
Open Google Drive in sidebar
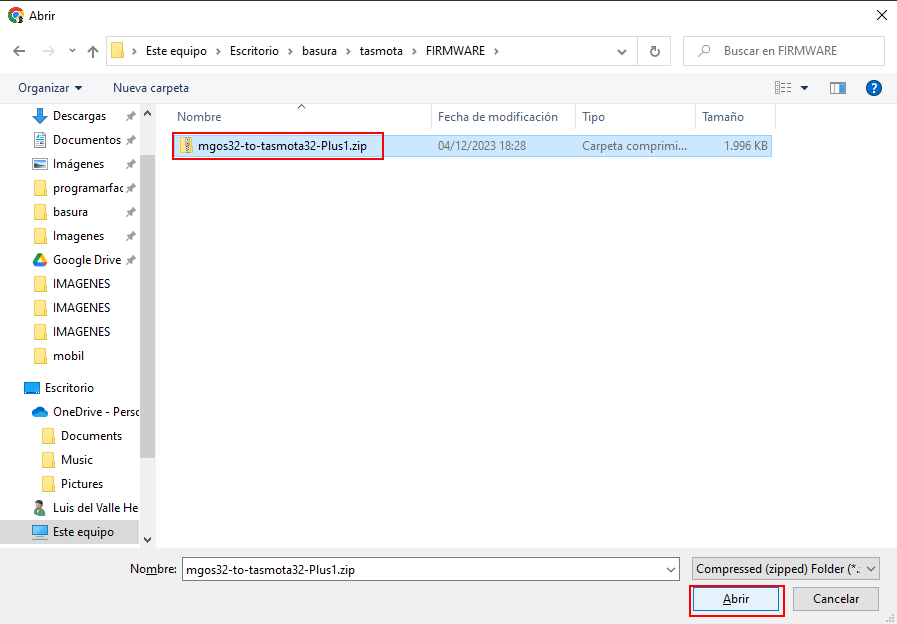point(86,260)
